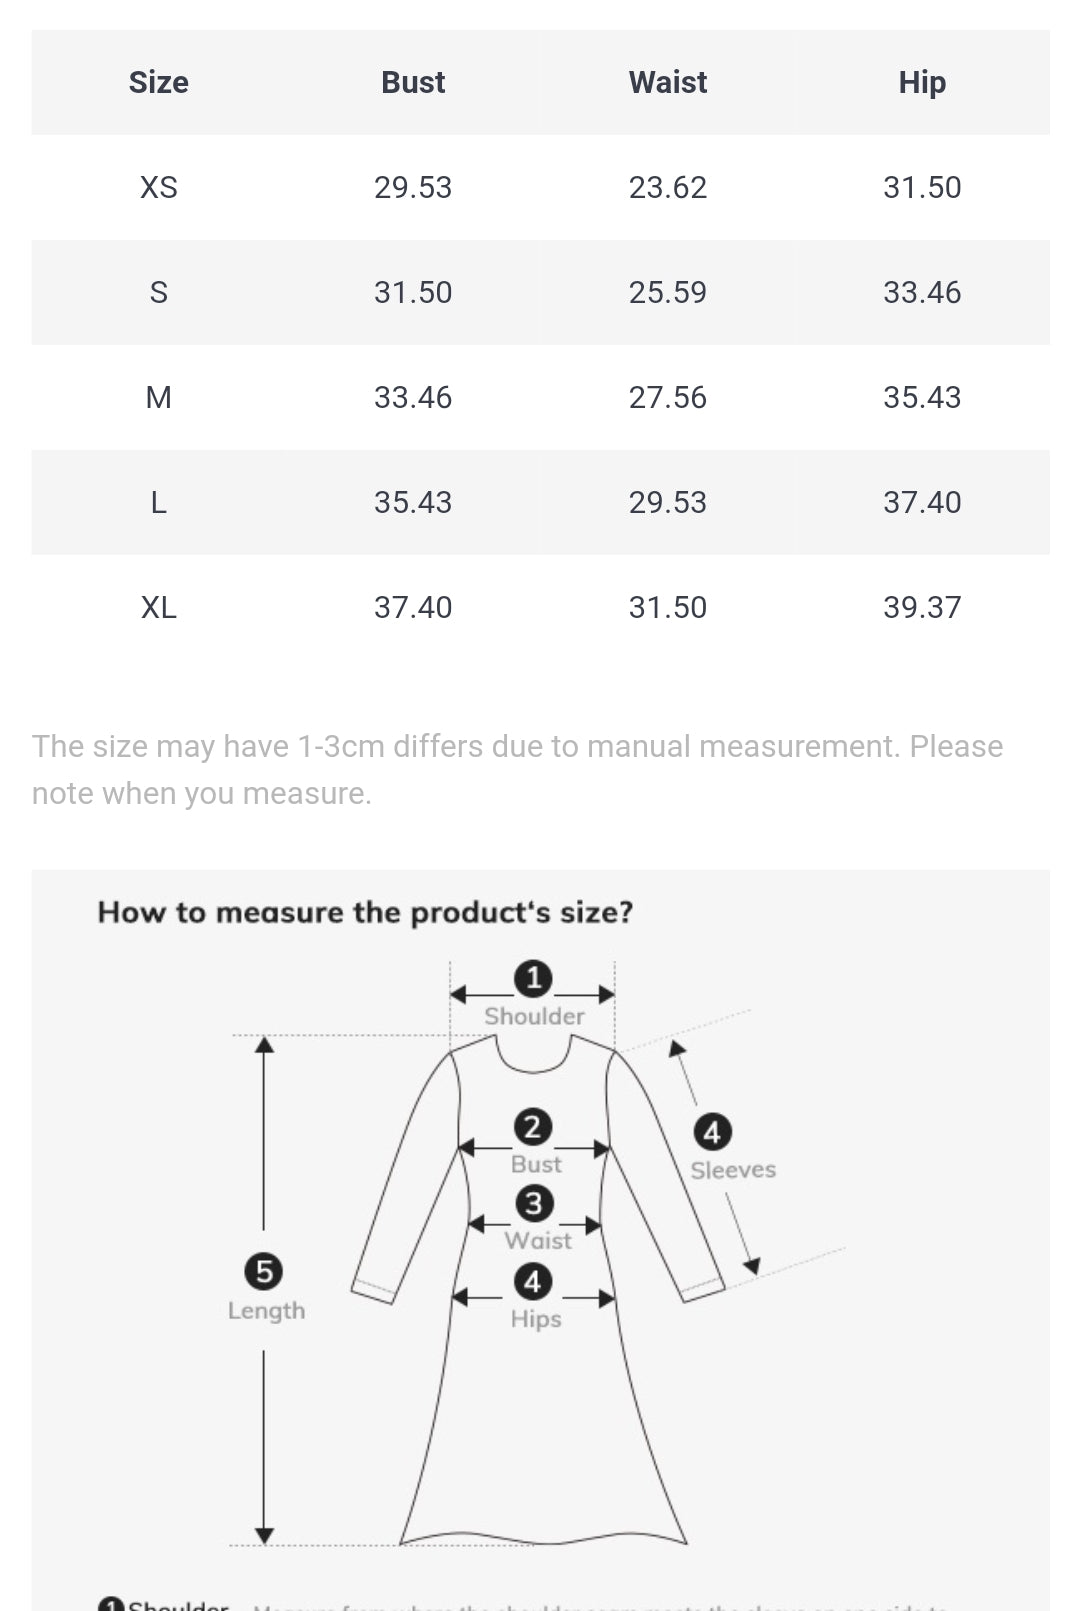Choose the M size row label
The height and width of the screenshot is (1611, 1080).
click(158, 397)
